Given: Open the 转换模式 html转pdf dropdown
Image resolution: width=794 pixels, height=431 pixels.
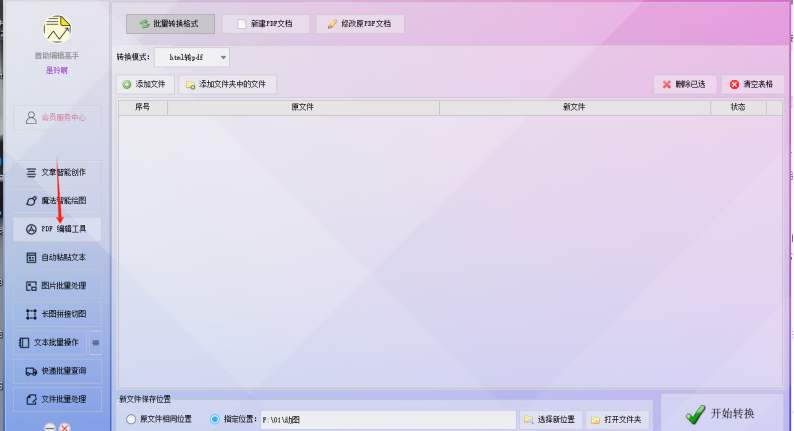Looking at the screenshot, I should click(192, 57).
